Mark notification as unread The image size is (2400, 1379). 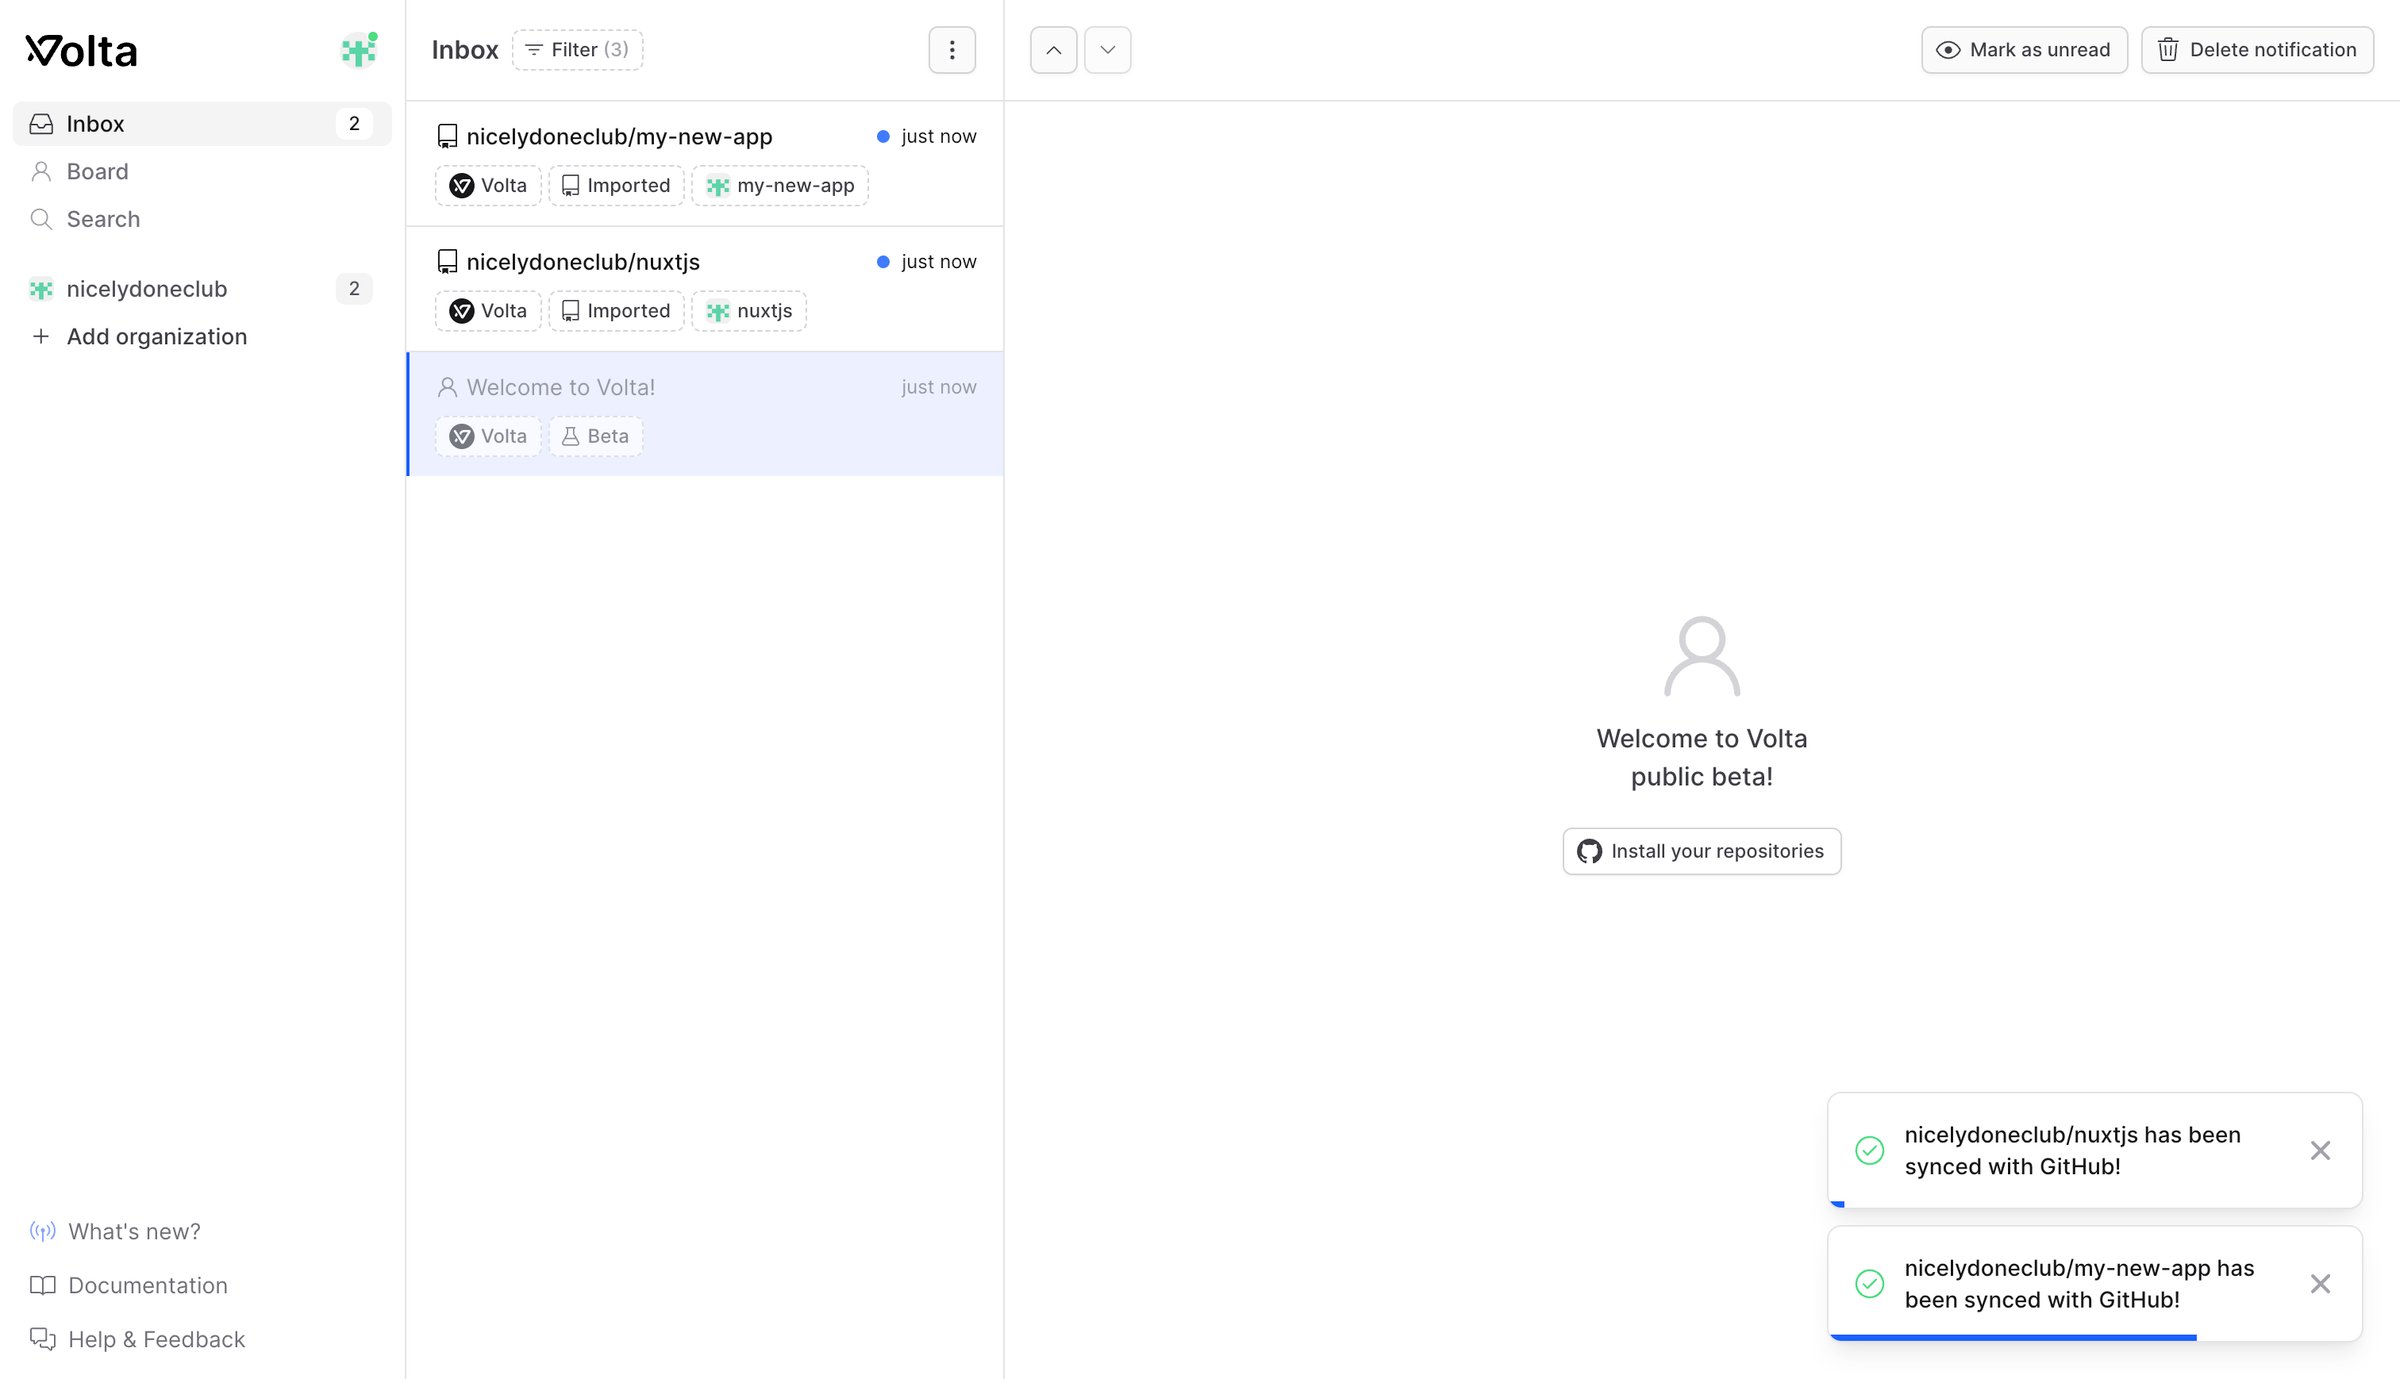(x=2024, y=50)
